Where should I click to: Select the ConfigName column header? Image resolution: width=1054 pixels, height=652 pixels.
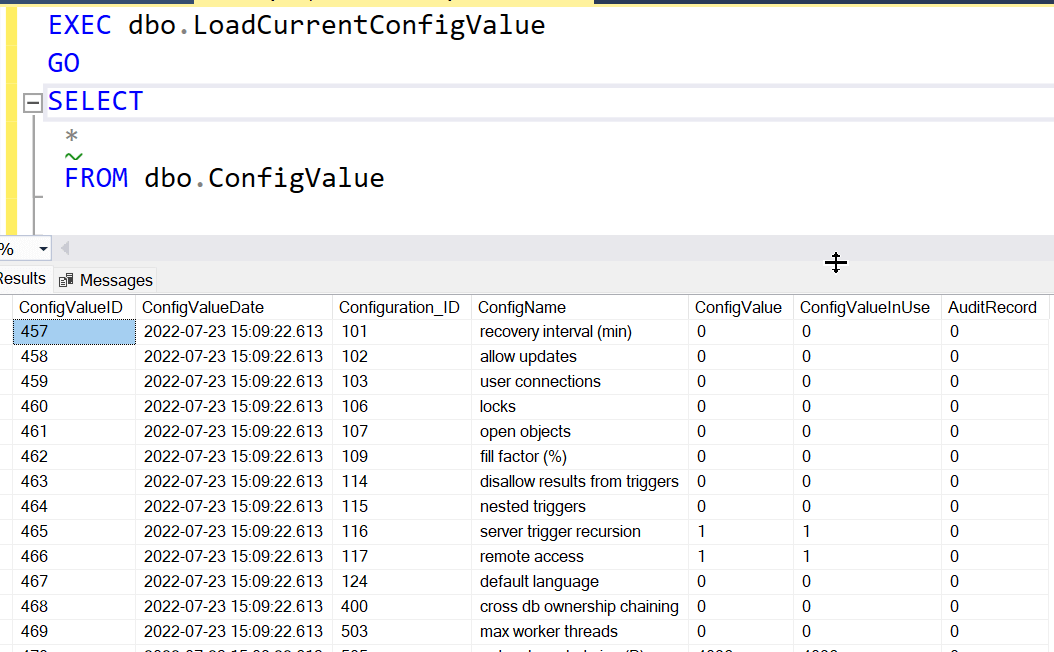(522, 307)
